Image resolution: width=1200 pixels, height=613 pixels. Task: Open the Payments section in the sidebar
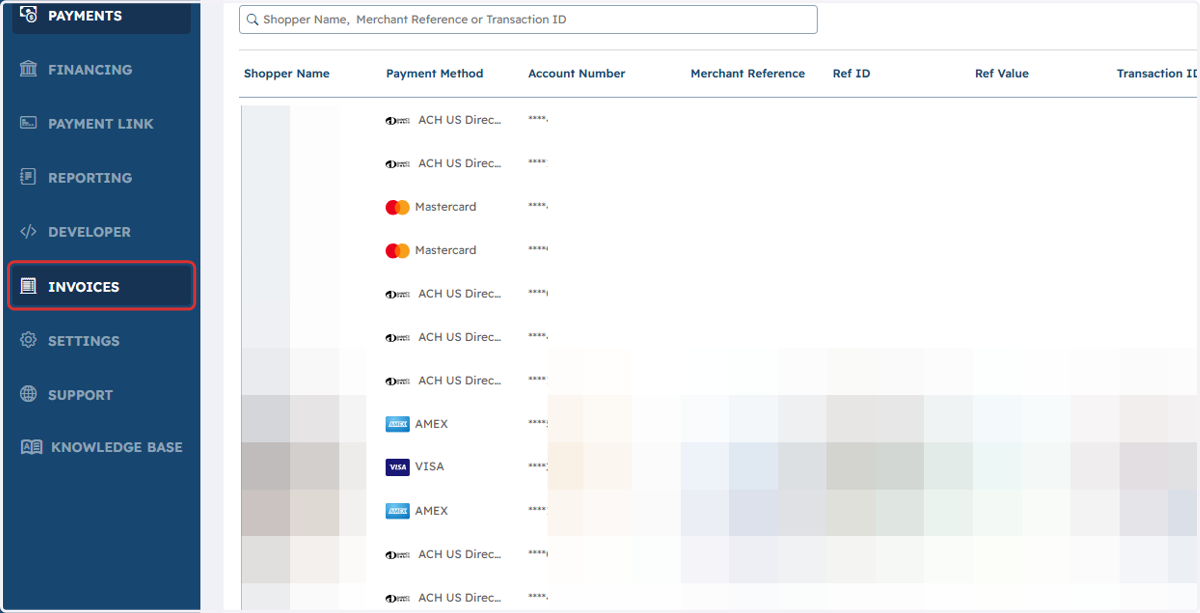coord(101,16)
